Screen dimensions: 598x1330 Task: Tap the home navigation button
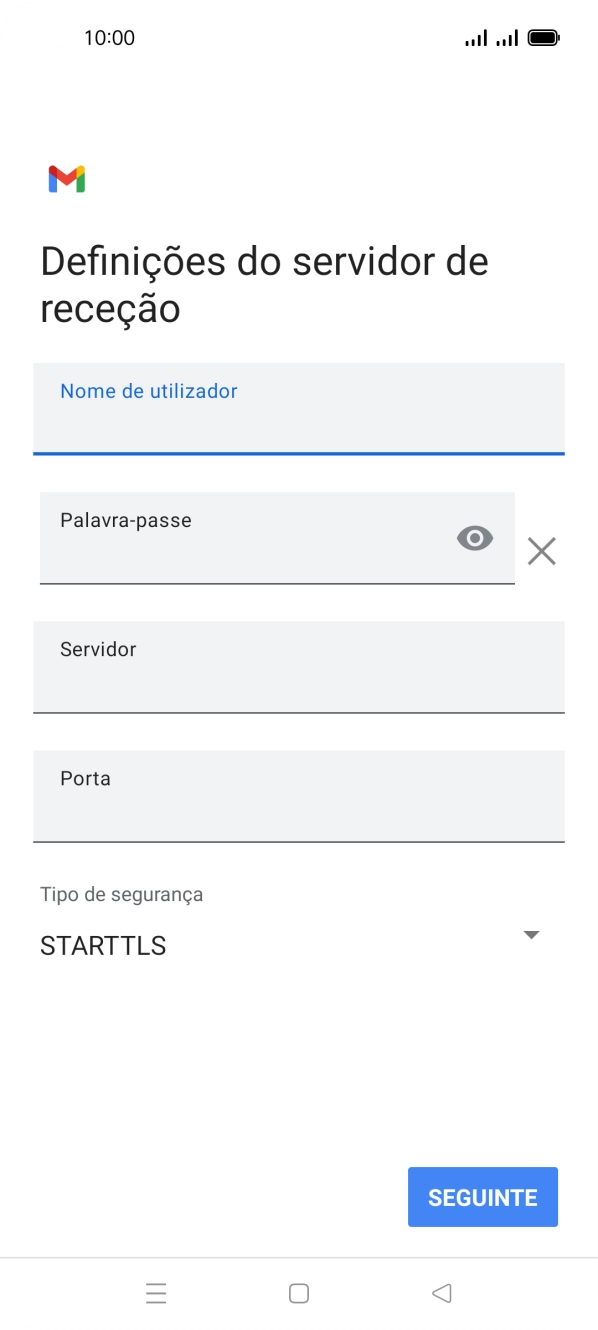(x=298, y=1293)
